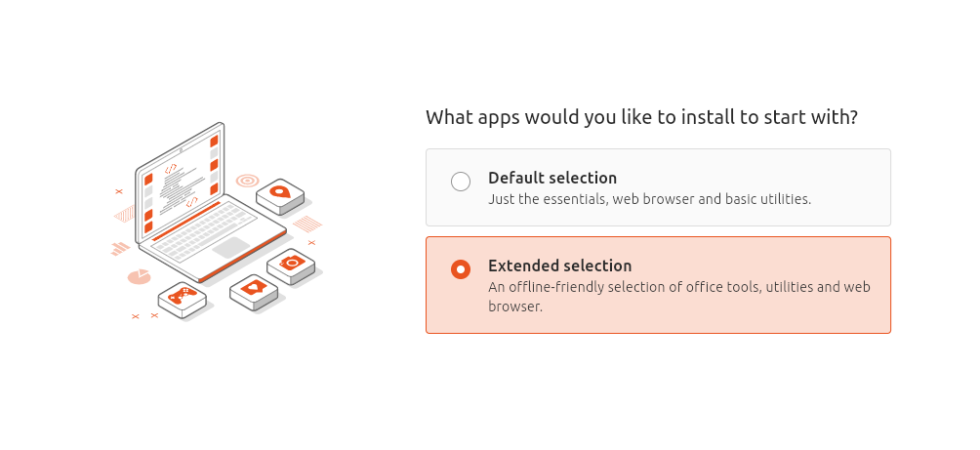This screenshot has width=980, height=450.
Task: Click the camera app tile icon
Action: click(x=291, y=264)
